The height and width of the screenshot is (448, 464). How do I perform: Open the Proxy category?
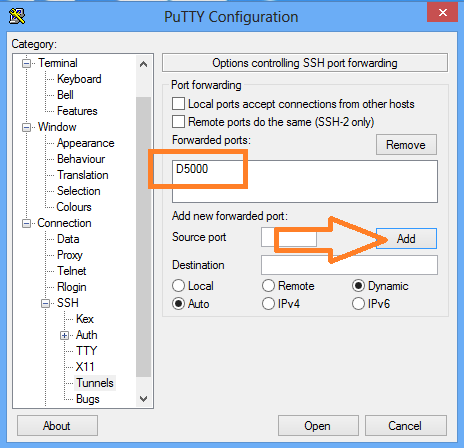coord(70,255)
